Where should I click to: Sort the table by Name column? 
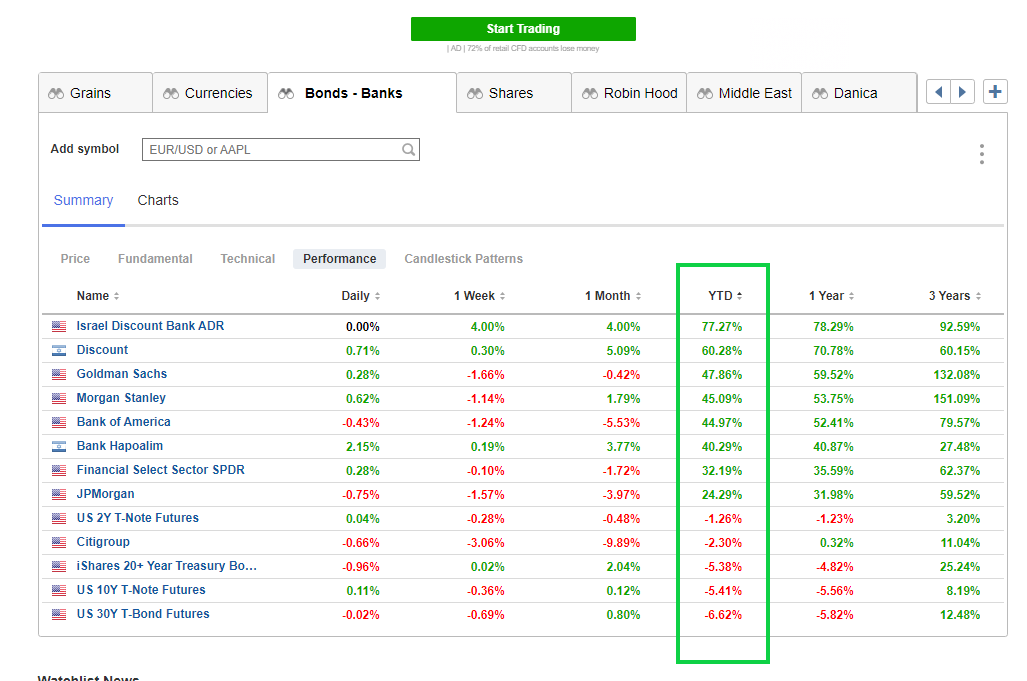(x=98, y=296)
